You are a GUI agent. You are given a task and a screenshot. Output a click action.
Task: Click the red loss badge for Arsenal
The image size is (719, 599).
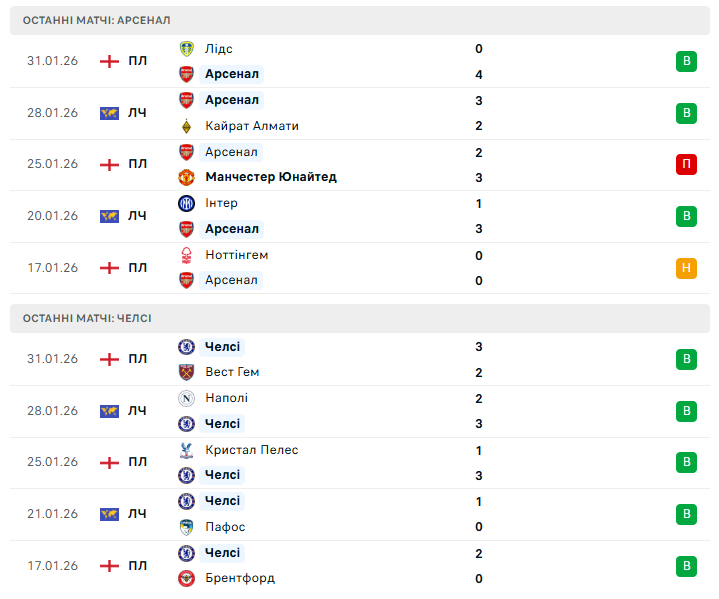pos(686,165)
